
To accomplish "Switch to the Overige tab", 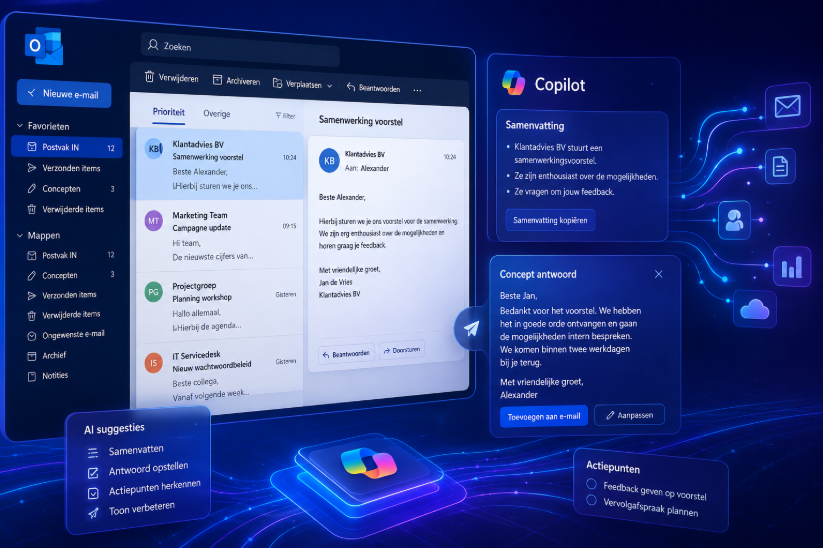I will click(217, 113).
